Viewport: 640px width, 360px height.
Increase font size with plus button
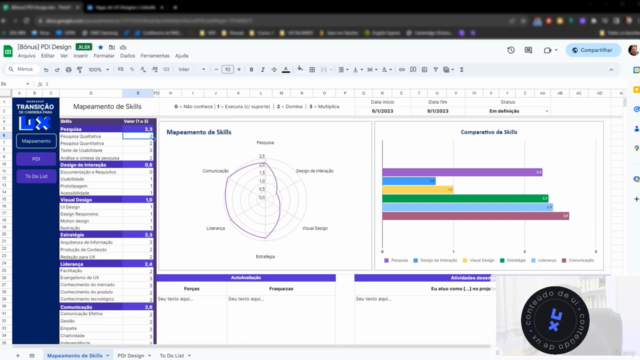(x=239, y=70)
